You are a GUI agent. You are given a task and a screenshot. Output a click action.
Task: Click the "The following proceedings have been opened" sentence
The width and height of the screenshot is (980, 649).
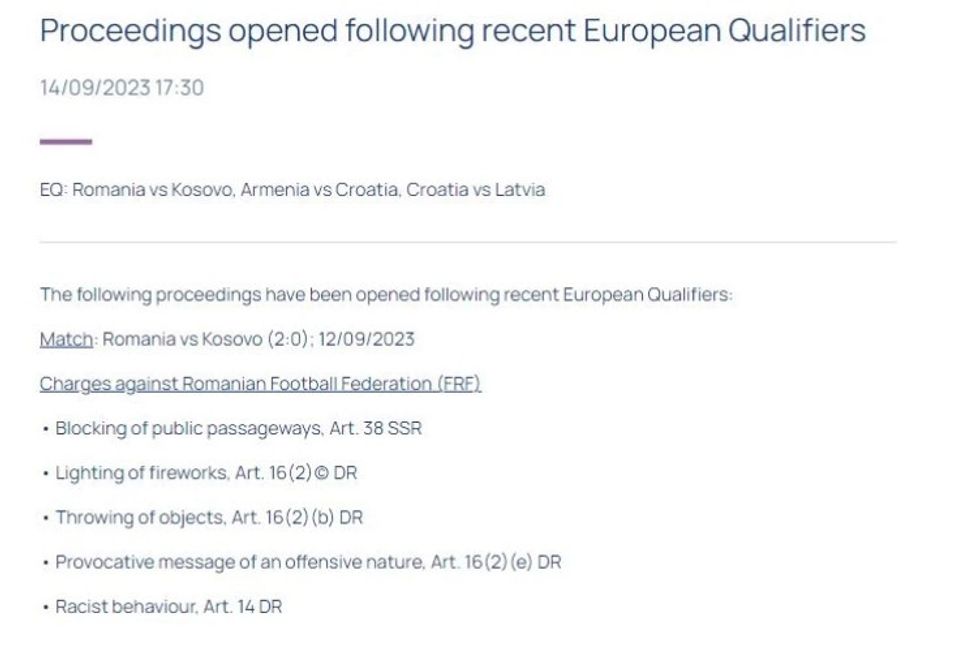pos(386,295)
